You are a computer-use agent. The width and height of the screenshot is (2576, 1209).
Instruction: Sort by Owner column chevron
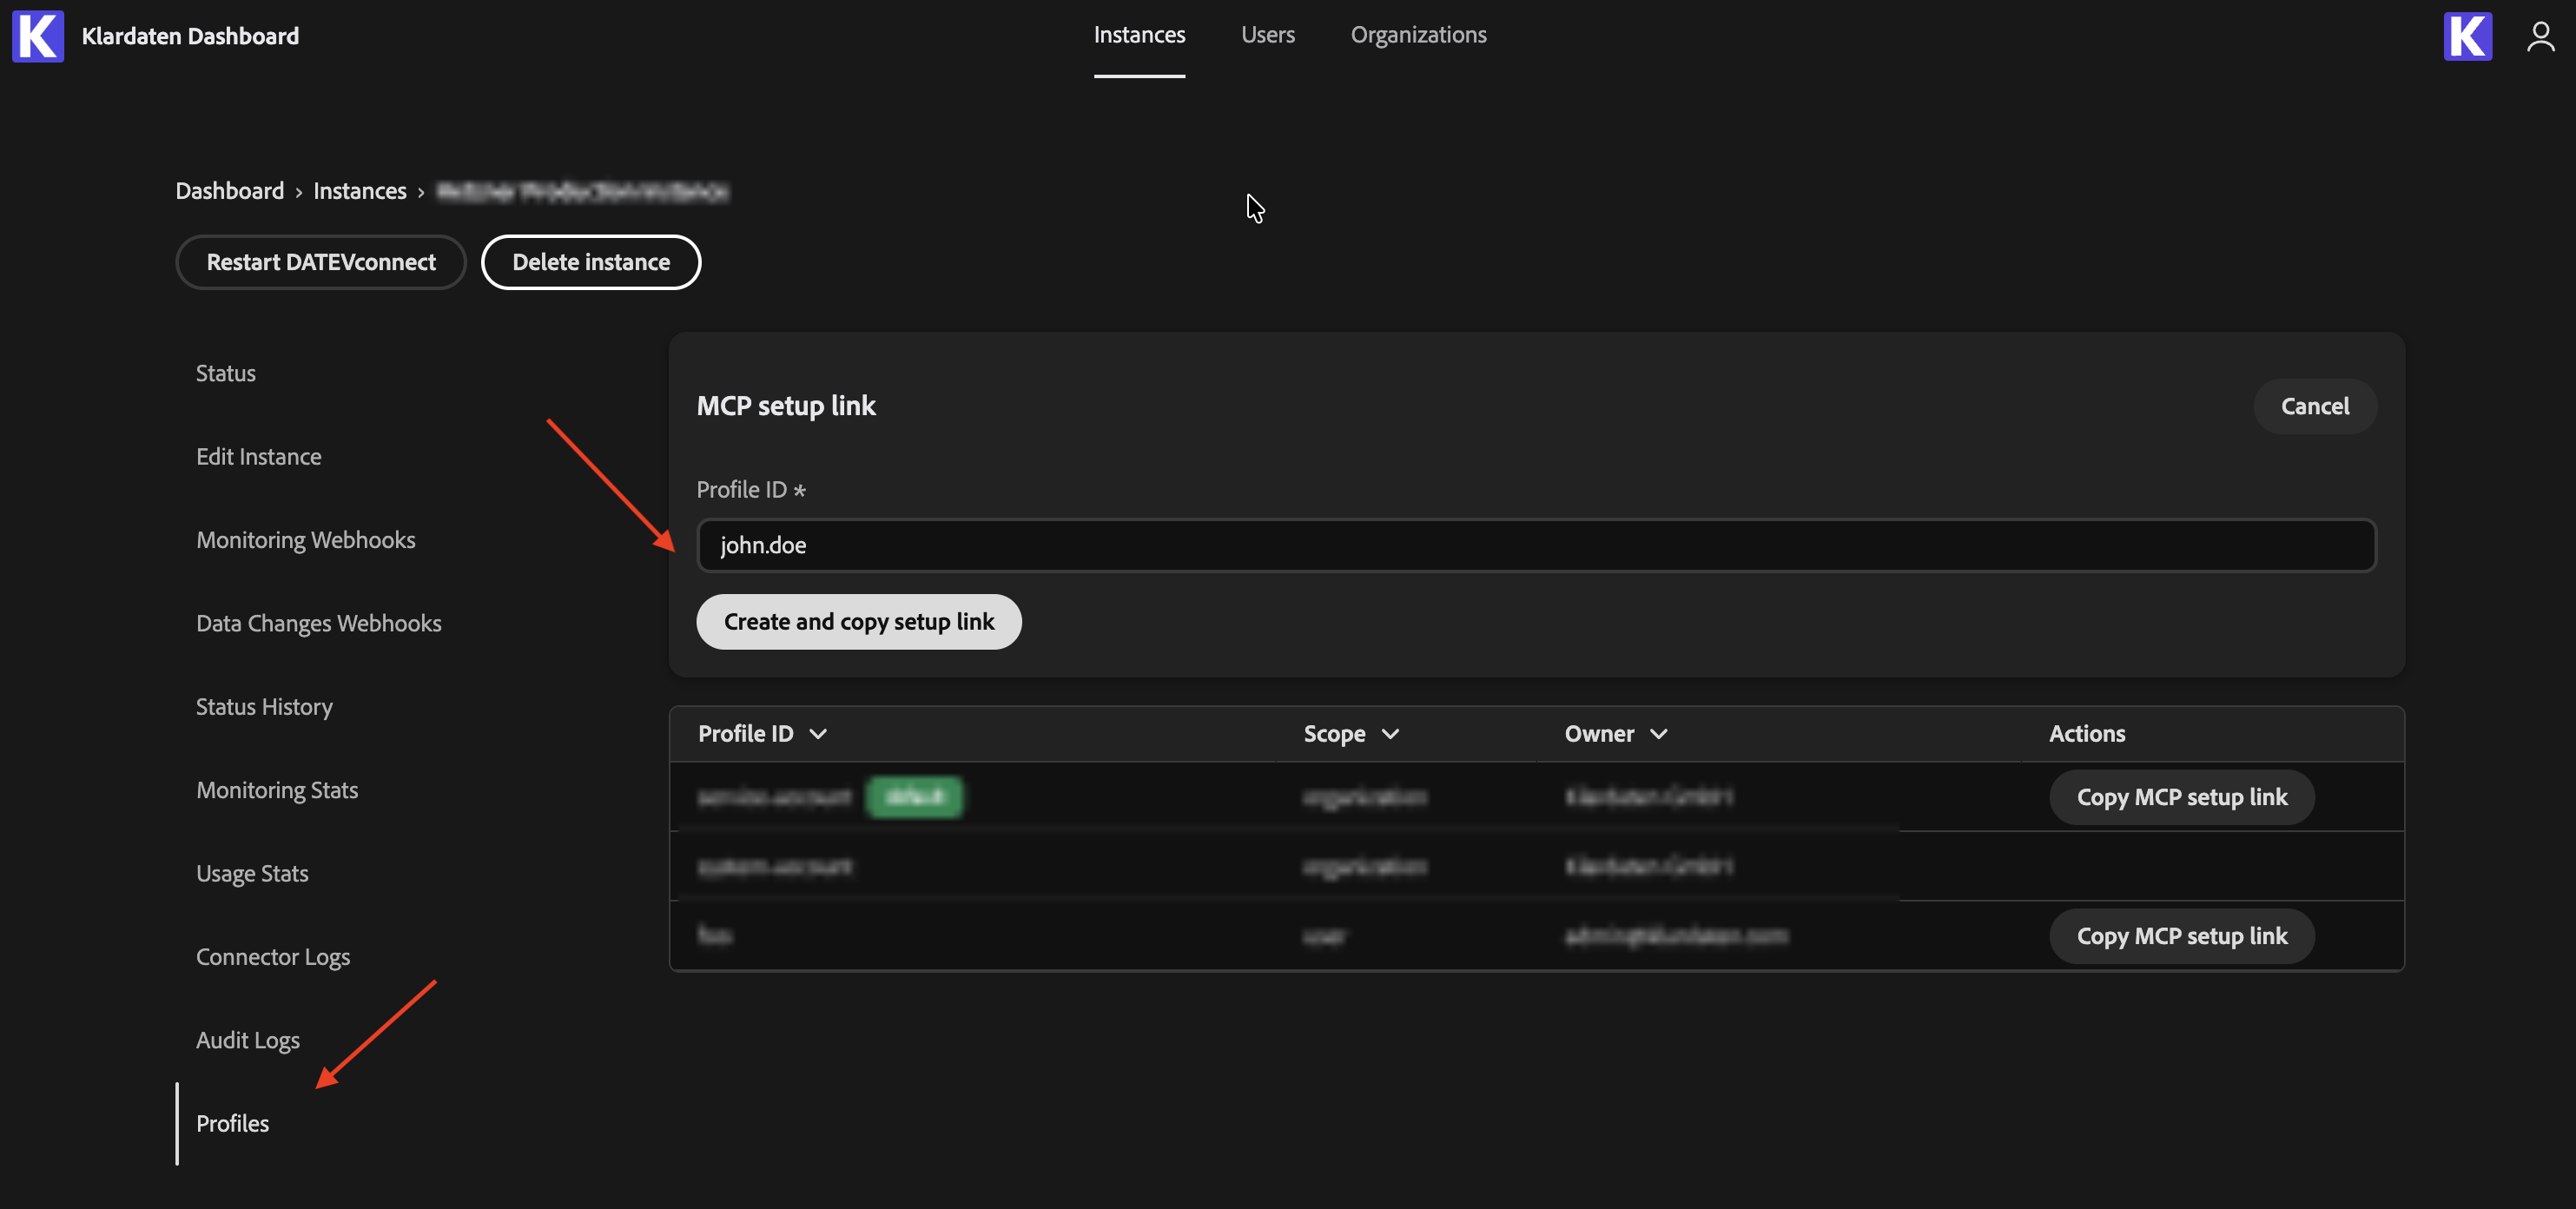[x=1658, y=733]
